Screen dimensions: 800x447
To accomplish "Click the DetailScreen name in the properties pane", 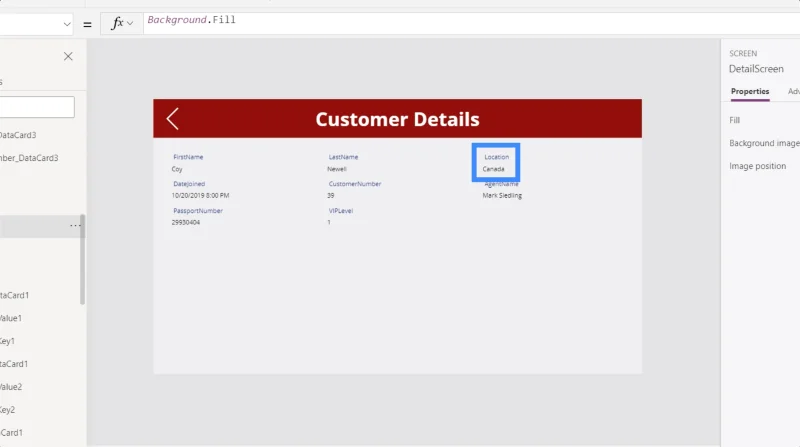I will click(756, 69).
